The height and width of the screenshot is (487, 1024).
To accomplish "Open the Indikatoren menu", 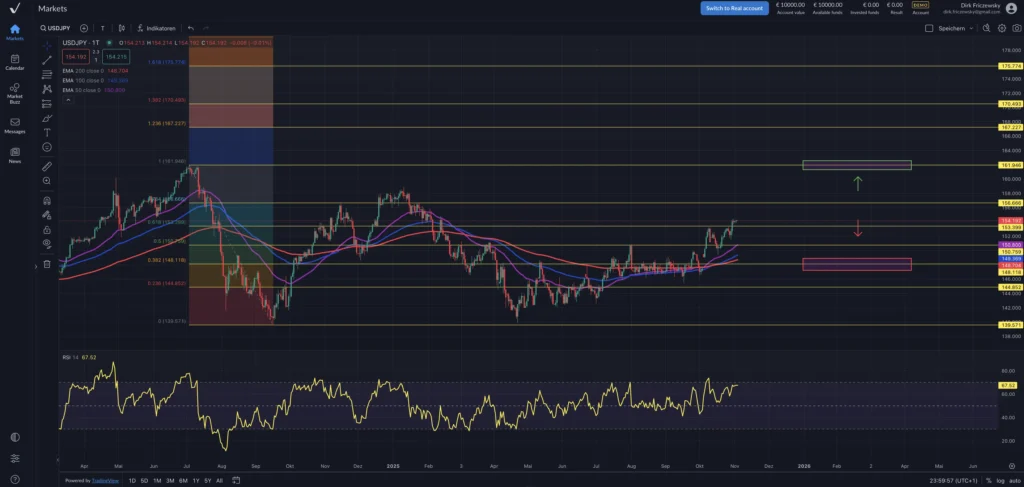I will click(x=155, y=28).
